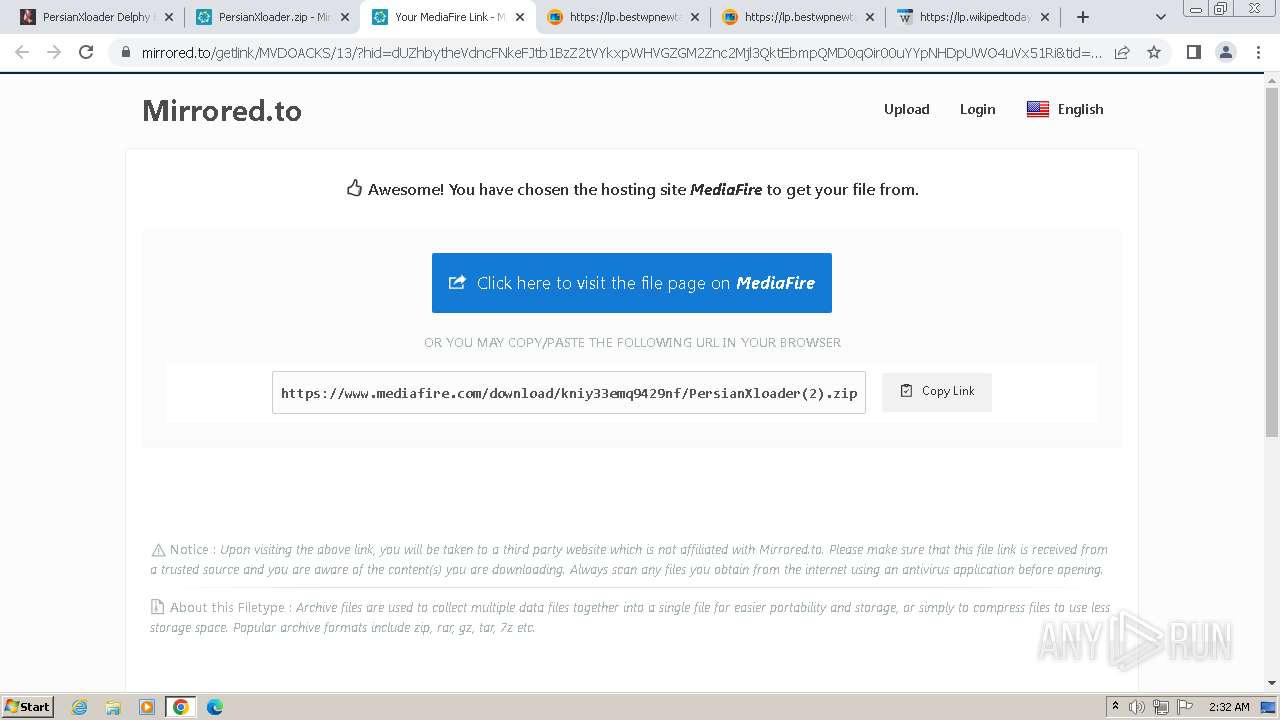Screen dimensions: 1280x720
Task: Close the lp.wikipedtoday tab
Action: coord(1045,17)
